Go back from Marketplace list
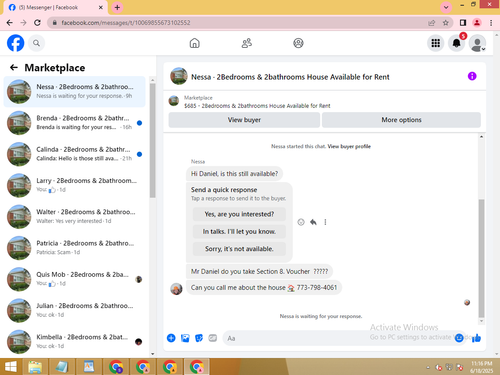 click(x=14, y=68)
